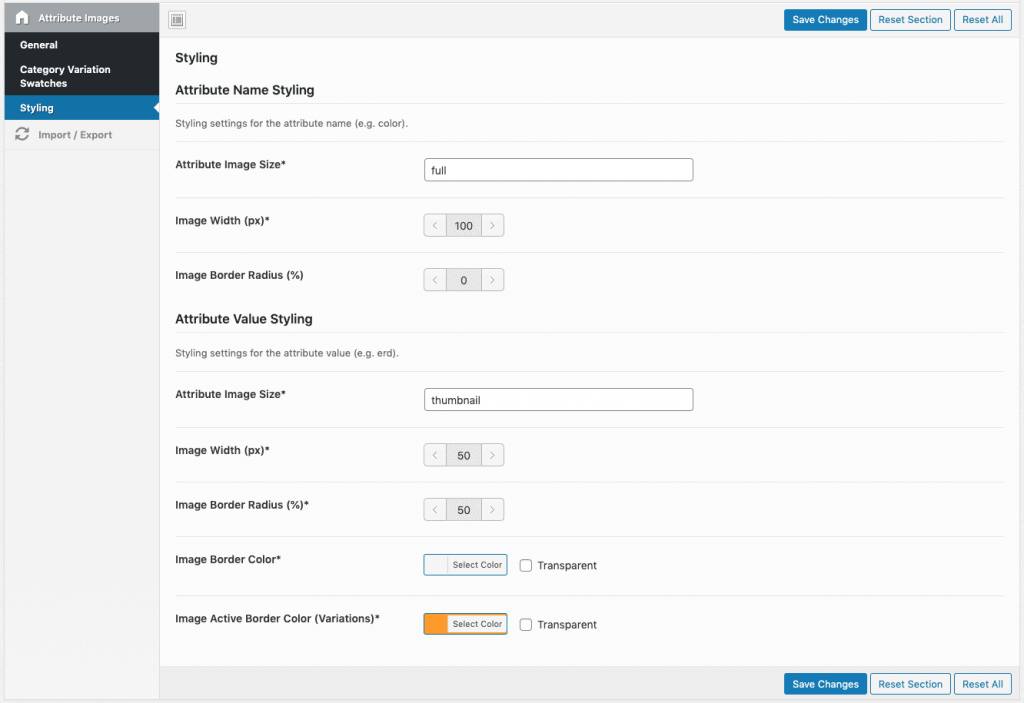Click the expand-all sections icon in top bar

(176, 20)
